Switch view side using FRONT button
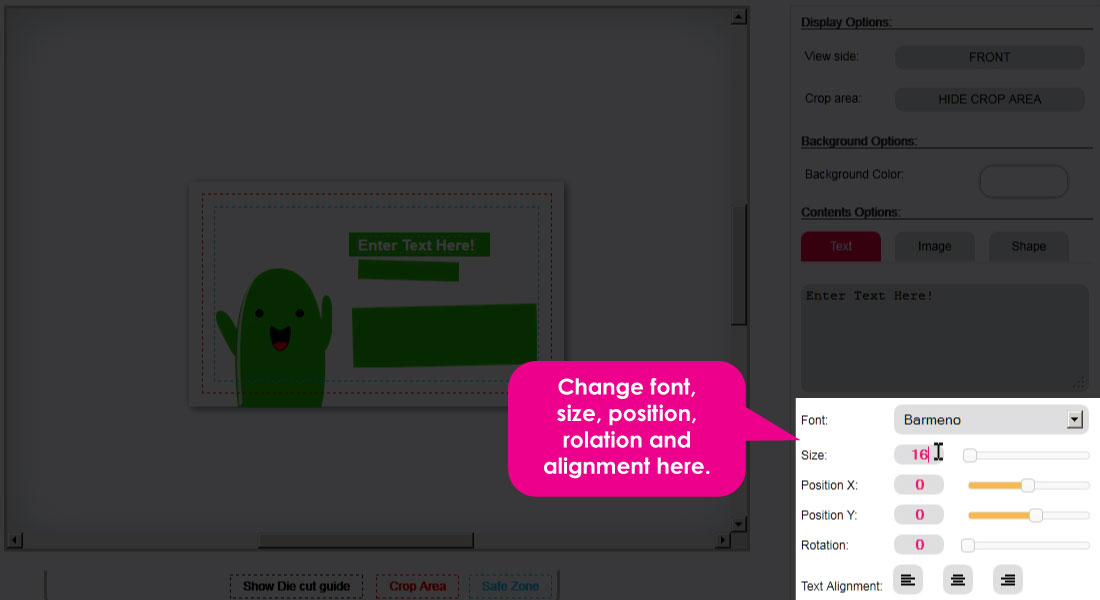The image size is (1100, 600). [989, 58]
